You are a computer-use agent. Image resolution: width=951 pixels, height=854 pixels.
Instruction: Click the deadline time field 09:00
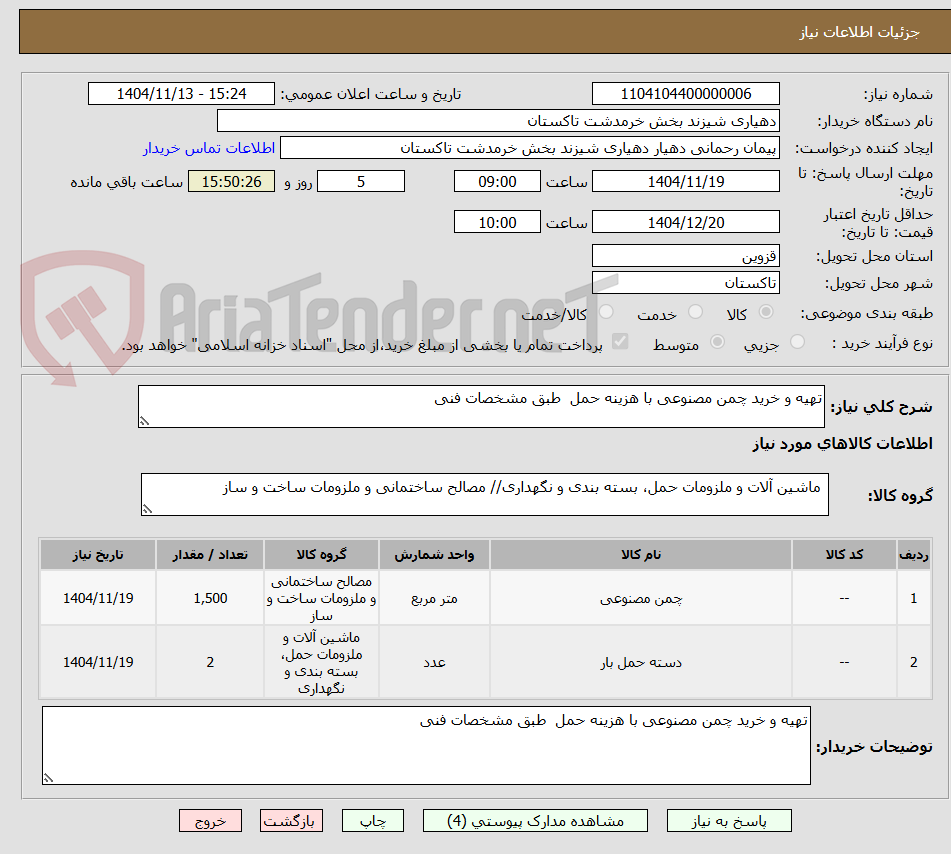pyautogui.click(x=497, y=181)
